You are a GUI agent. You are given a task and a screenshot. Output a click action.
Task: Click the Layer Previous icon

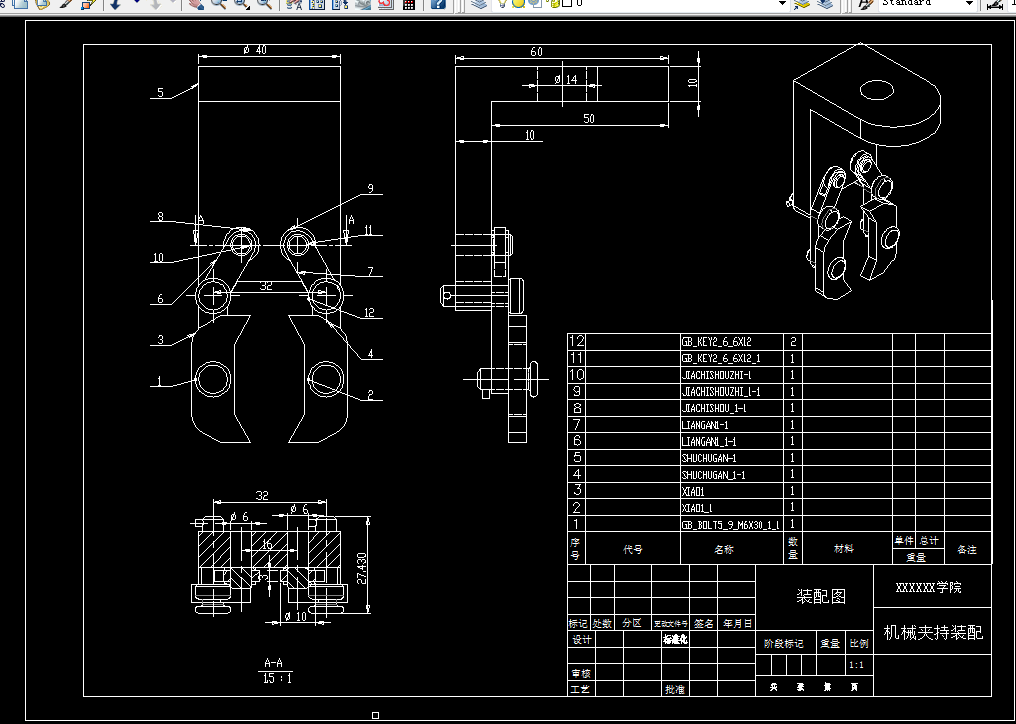825,4
